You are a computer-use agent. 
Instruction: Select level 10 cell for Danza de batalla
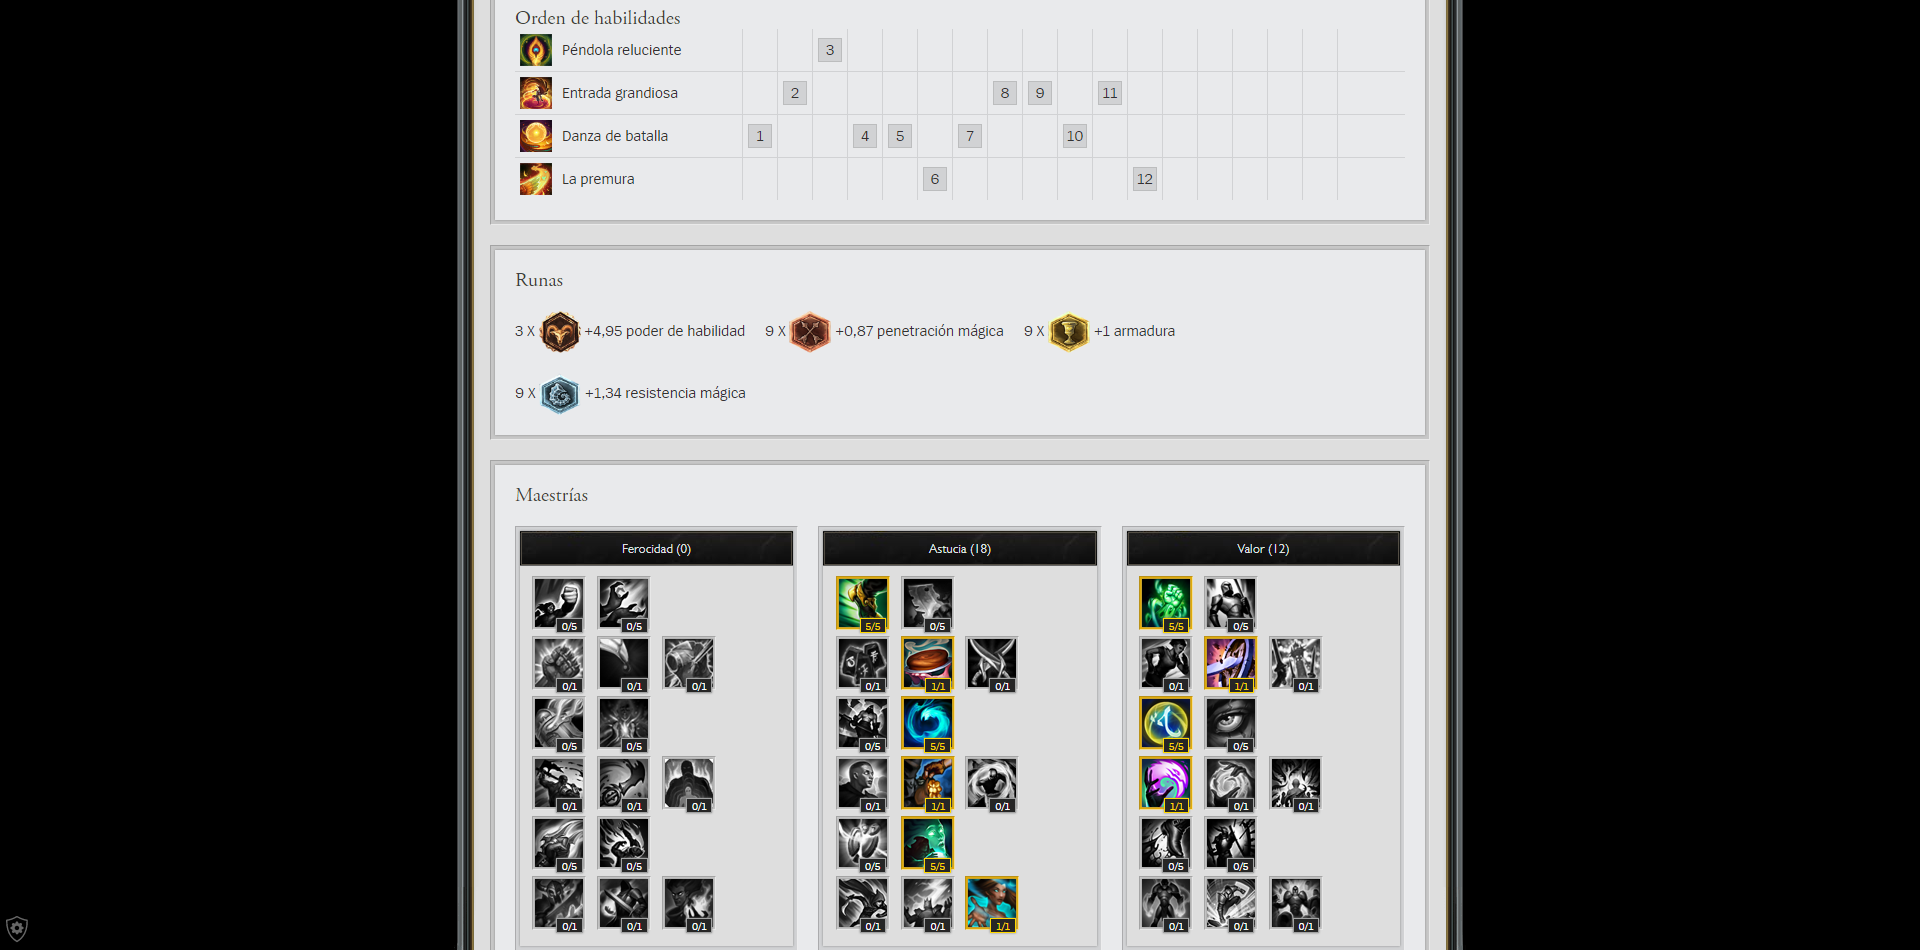1075,136
